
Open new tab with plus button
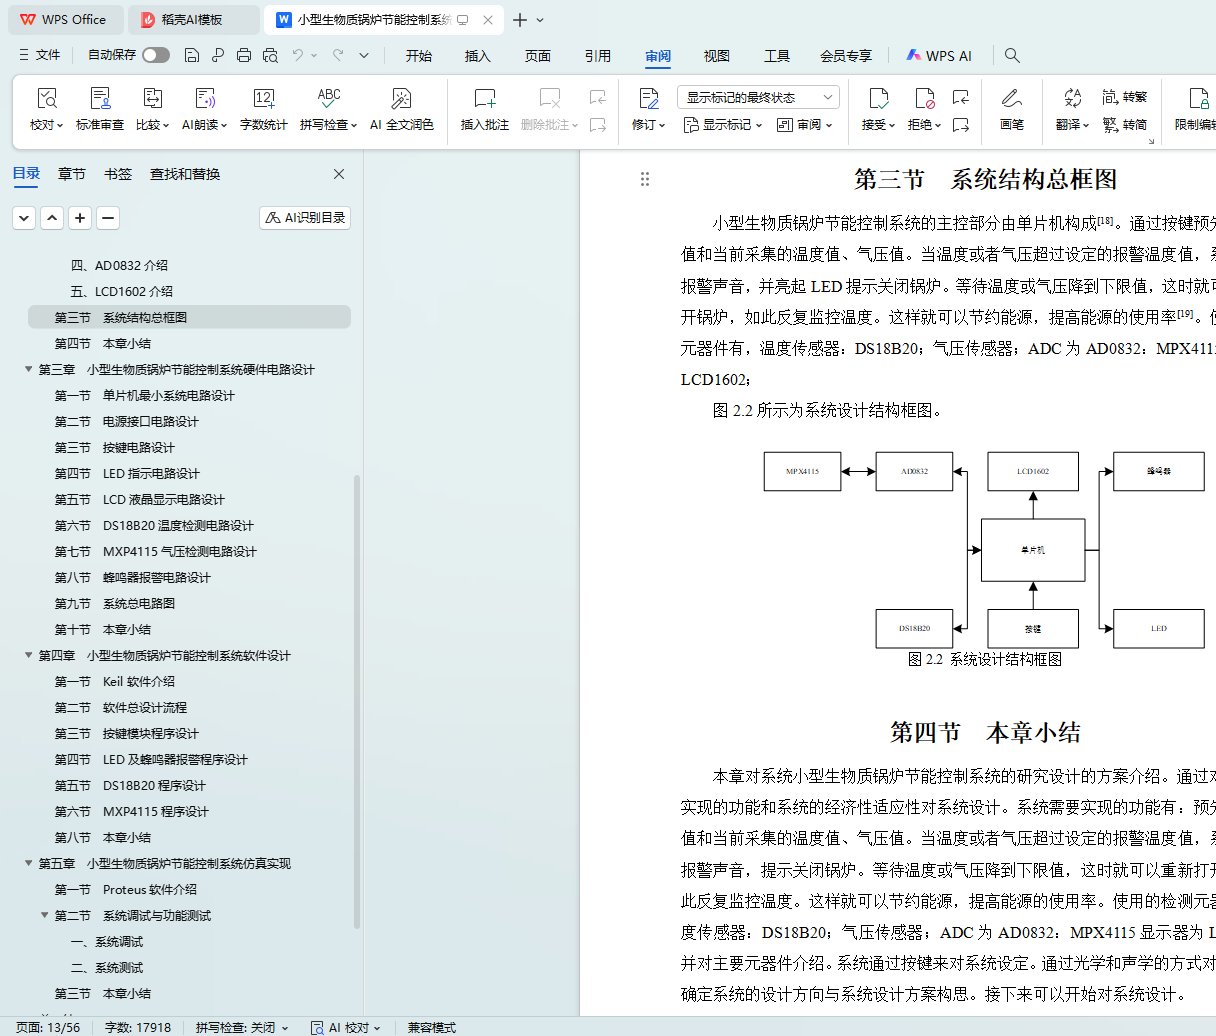point(520,20)
